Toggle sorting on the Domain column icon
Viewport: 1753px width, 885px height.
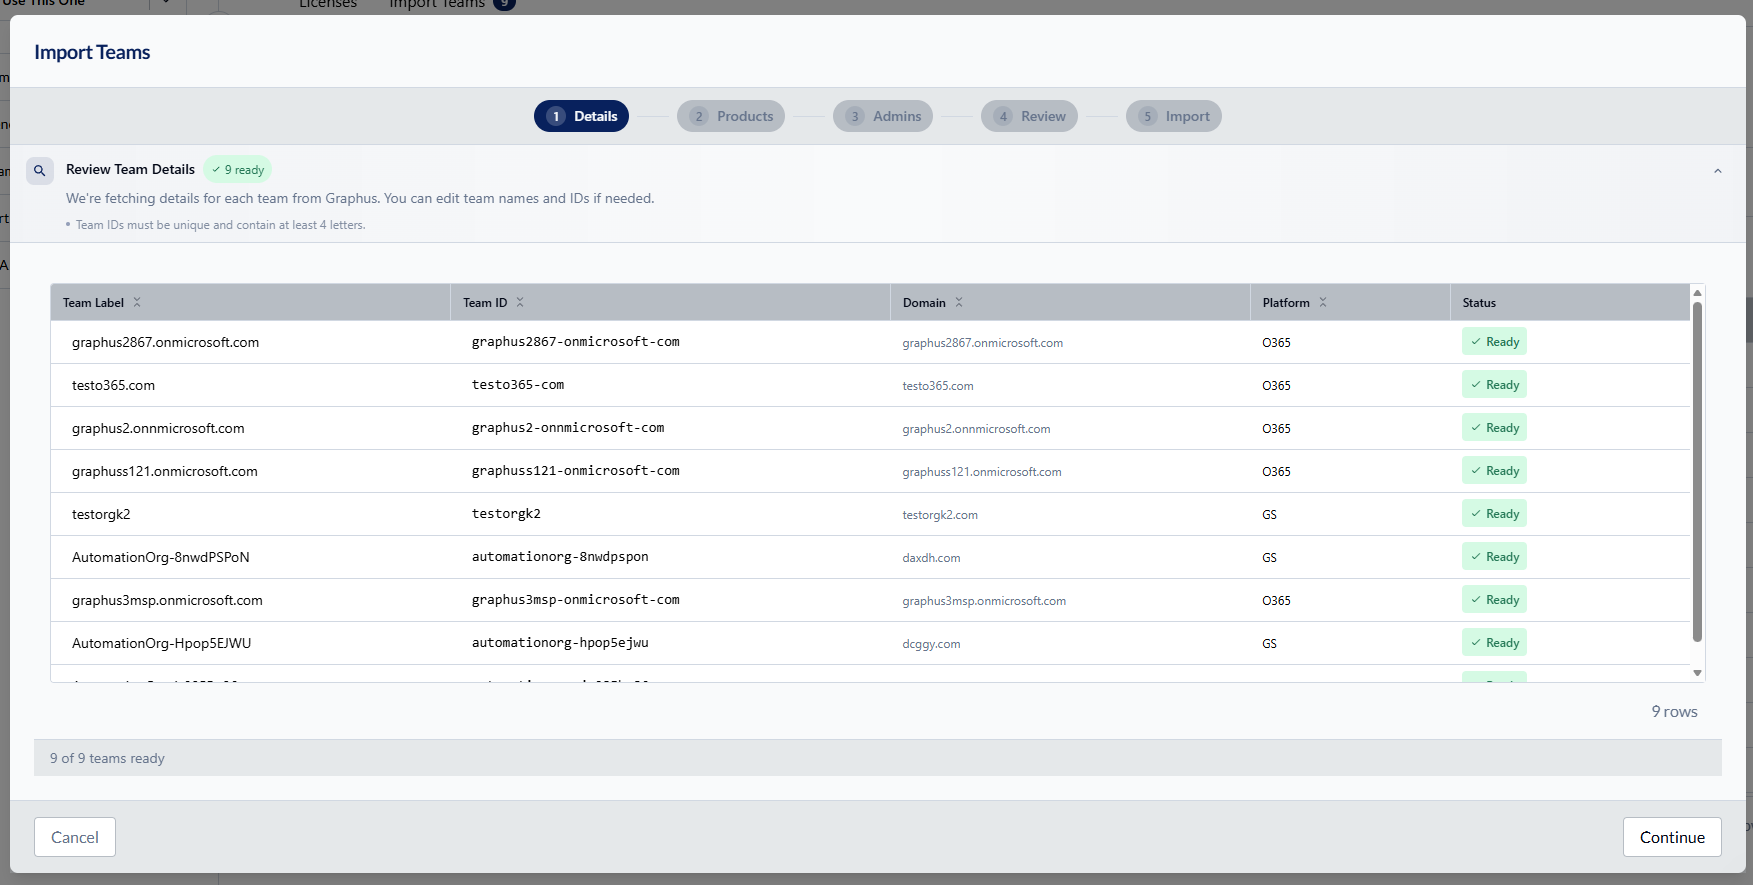point(959,302)
